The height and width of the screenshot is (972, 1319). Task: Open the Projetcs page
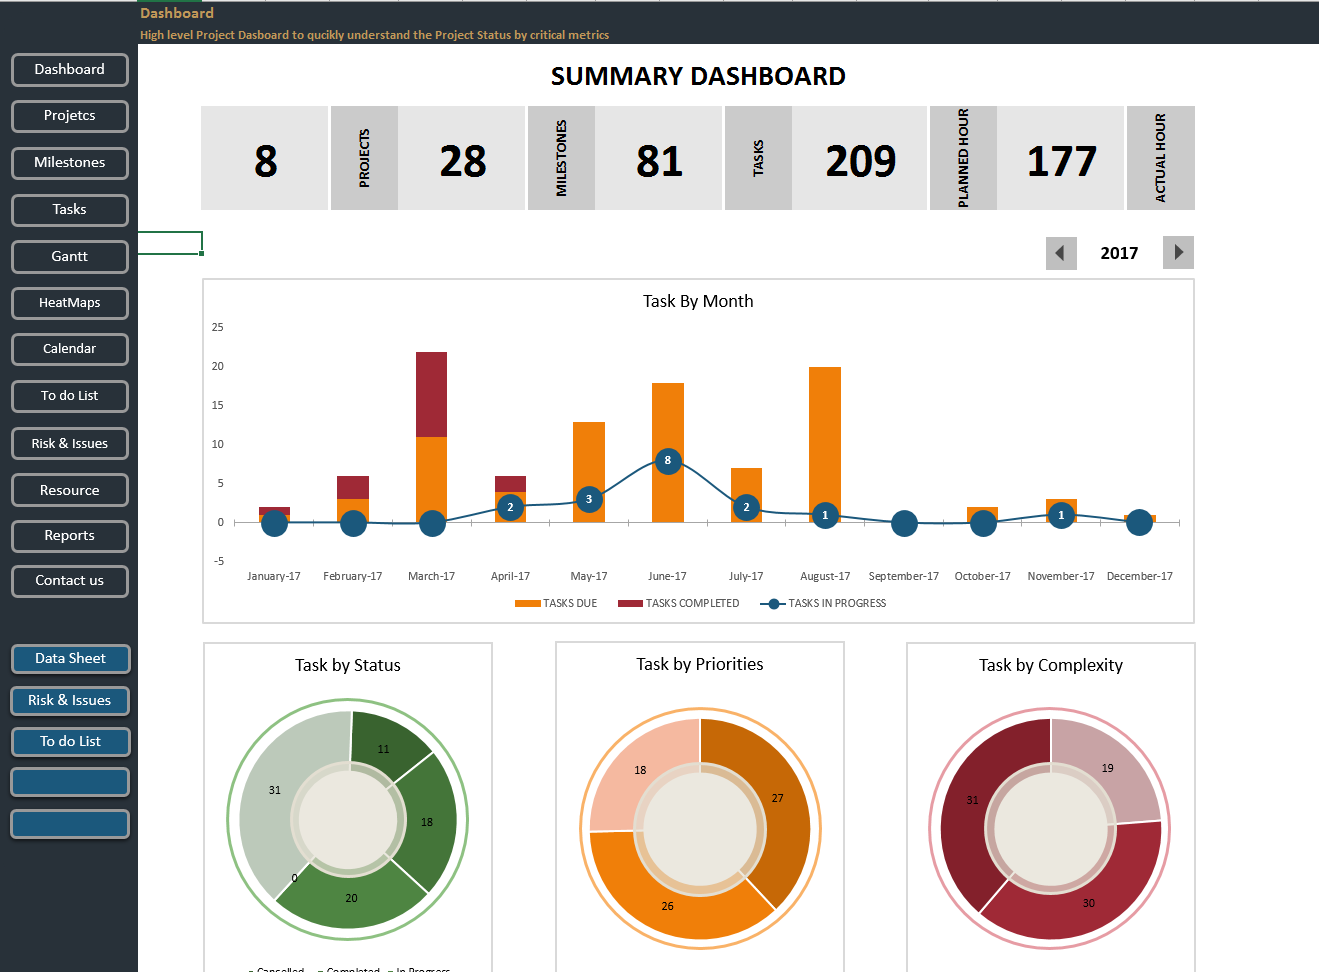pyautogui.click(x=69, y=116)
